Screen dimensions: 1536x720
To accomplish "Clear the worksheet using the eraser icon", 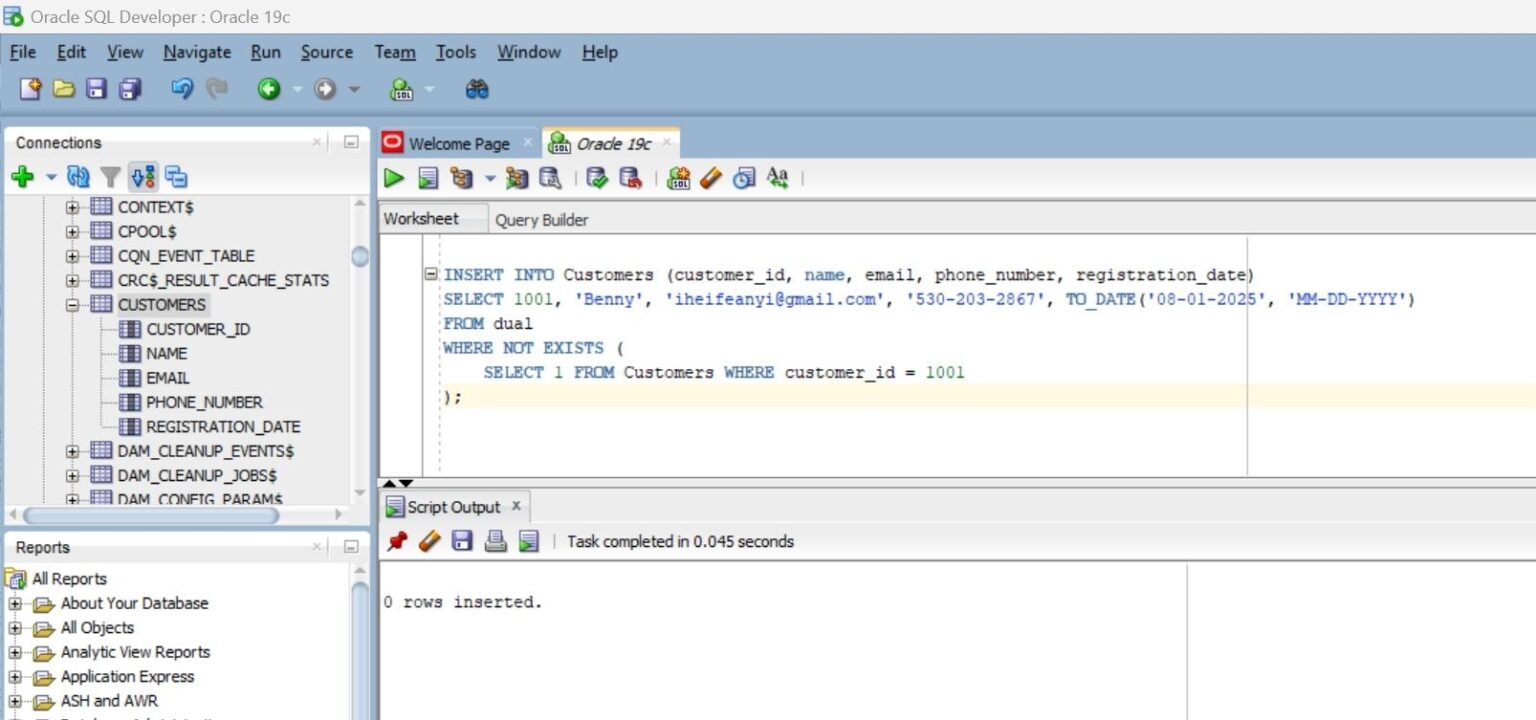I will [x=708, y=178].
